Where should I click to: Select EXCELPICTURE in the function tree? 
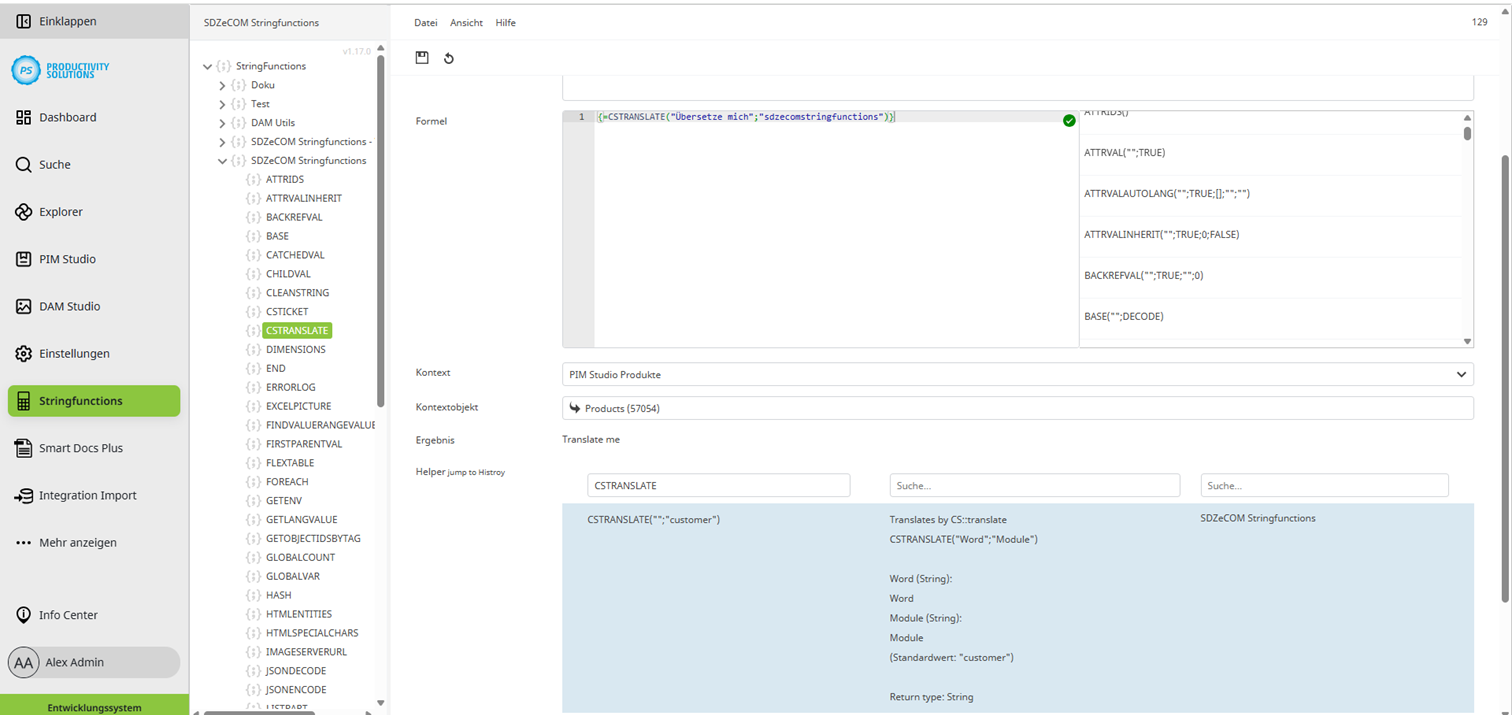tap(298, 406)
